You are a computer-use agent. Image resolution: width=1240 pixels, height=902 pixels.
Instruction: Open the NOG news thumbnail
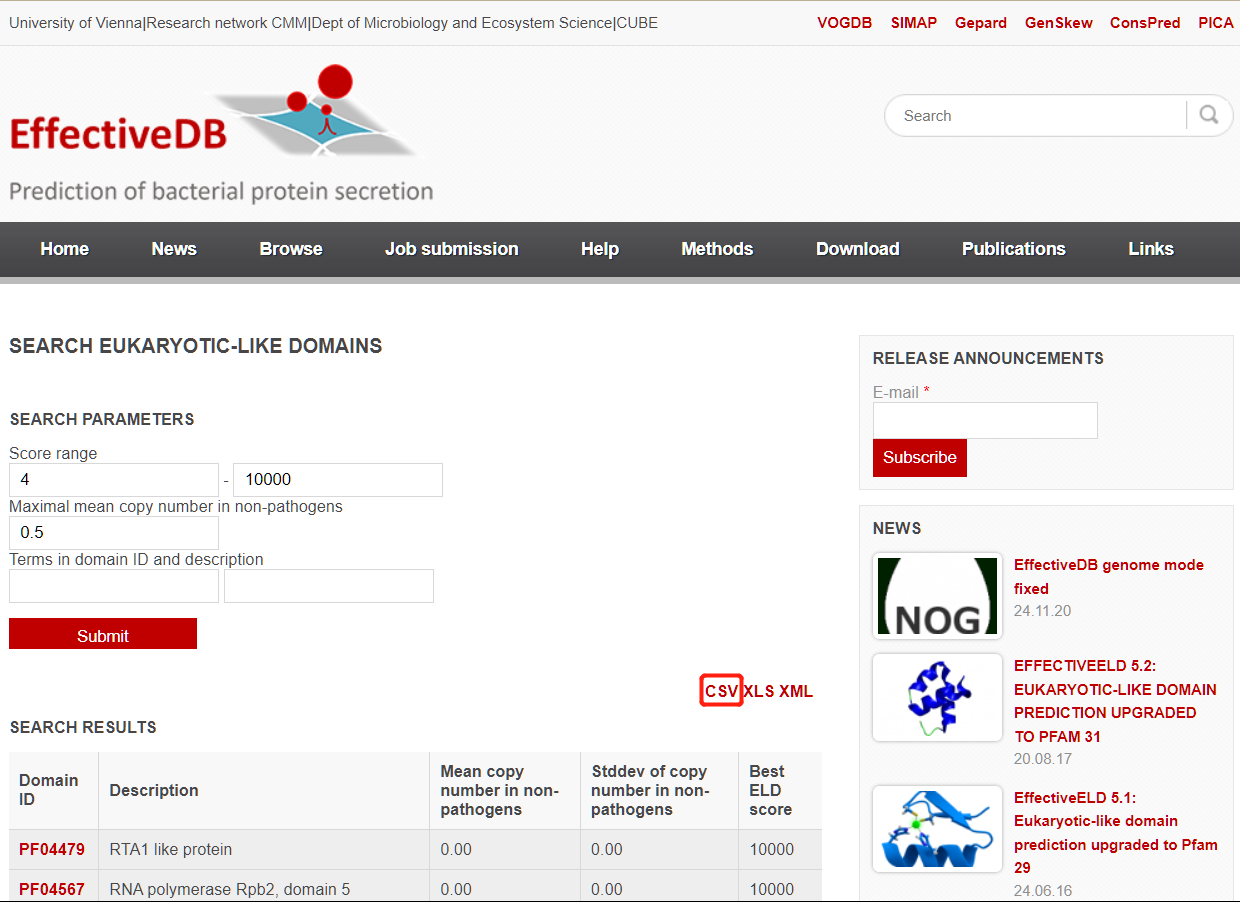[937, 596]
